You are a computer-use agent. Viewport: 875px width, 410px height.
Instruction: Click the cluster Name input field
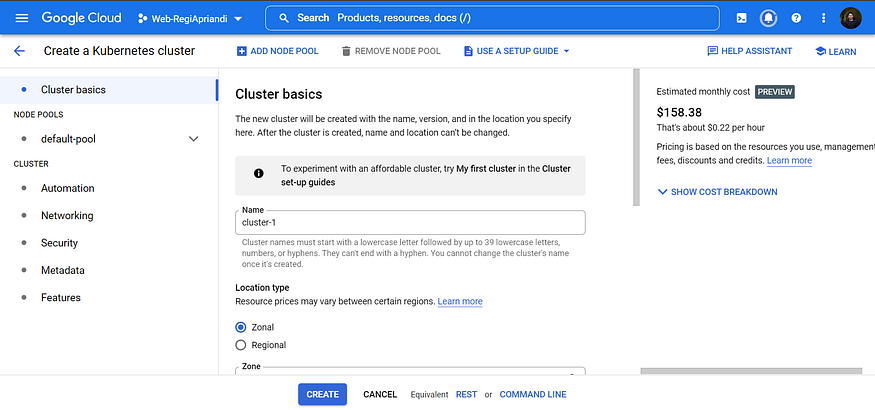[410, 222]
